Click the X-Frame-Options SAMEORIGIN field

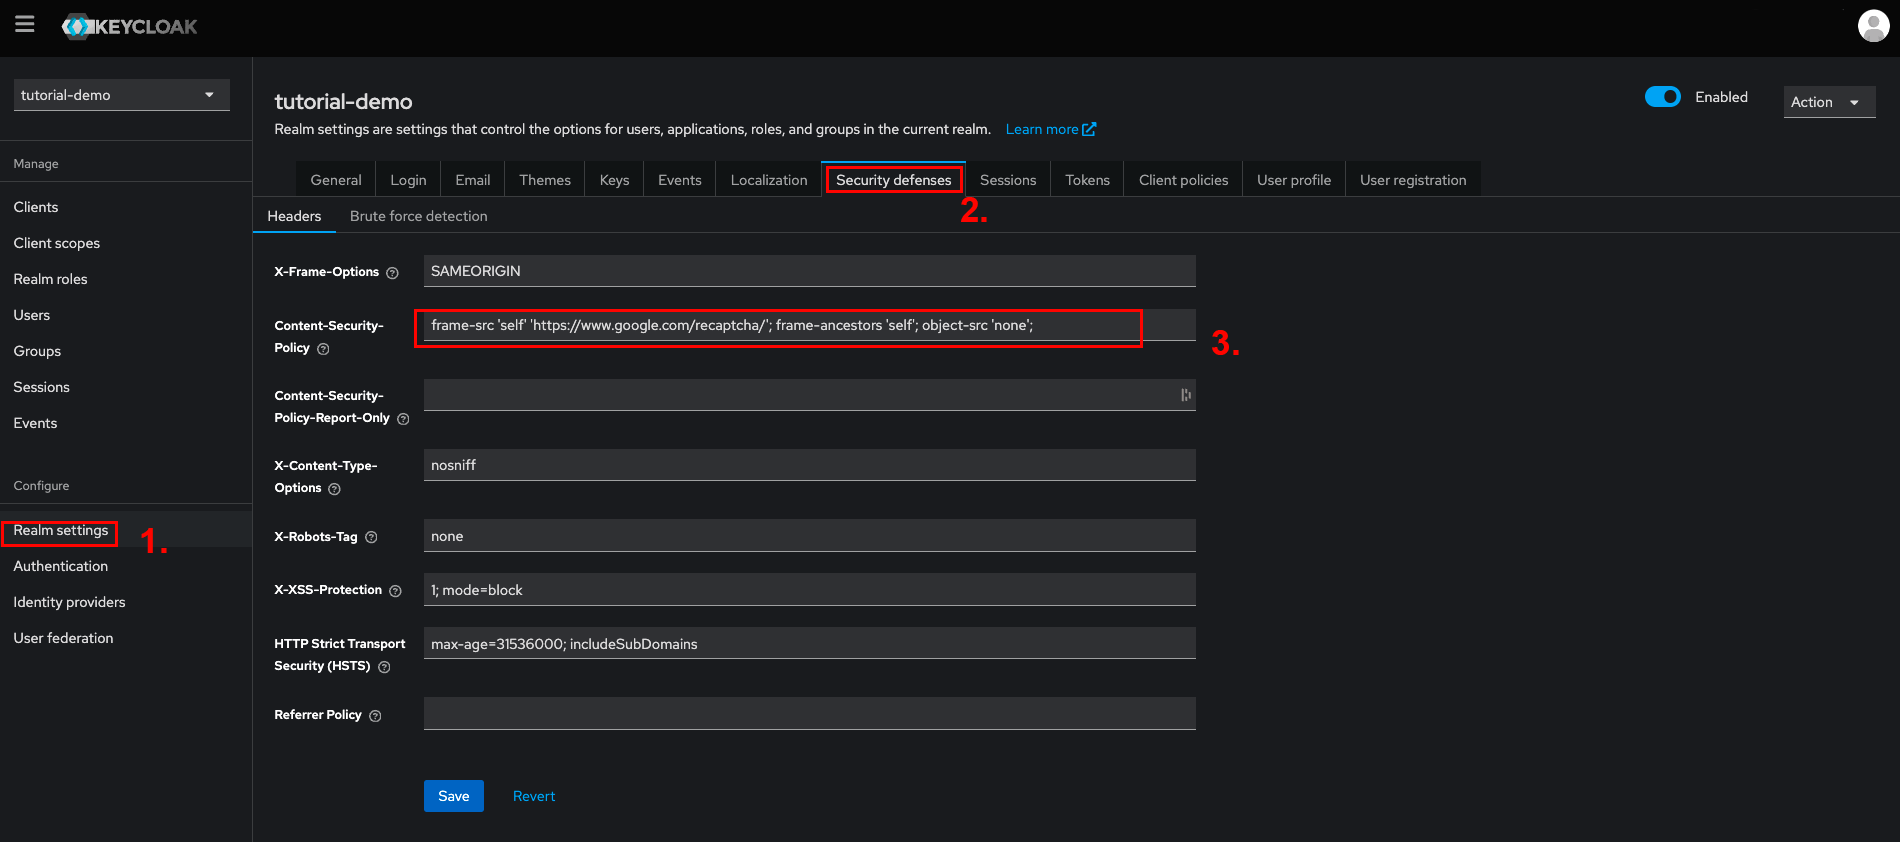[x=810, y=271]
